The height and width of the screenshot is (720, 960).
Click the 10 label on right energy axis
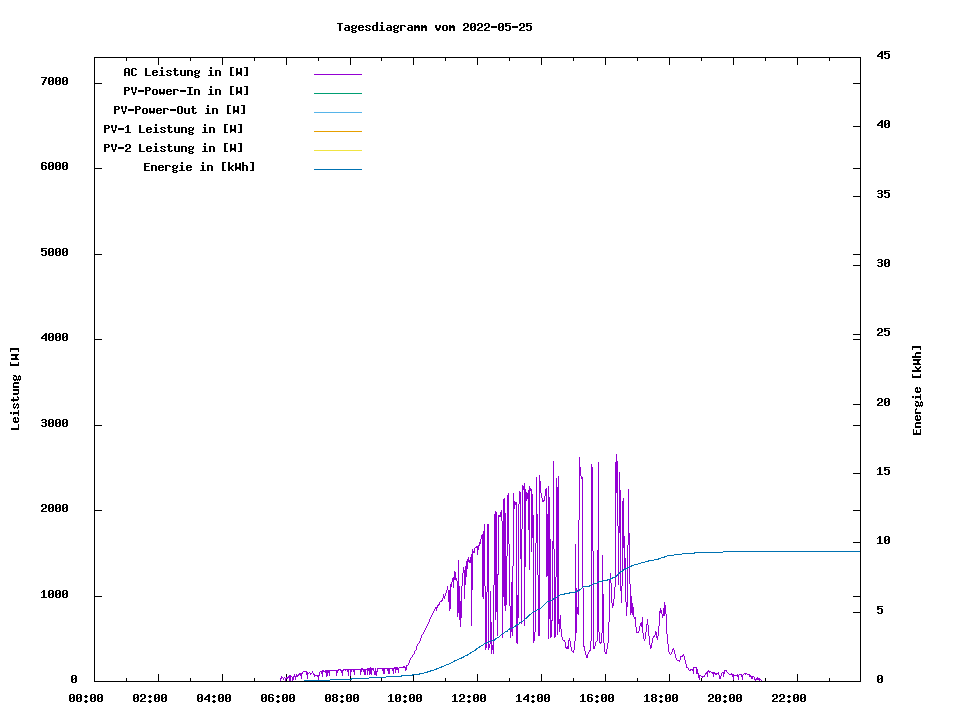884,541
